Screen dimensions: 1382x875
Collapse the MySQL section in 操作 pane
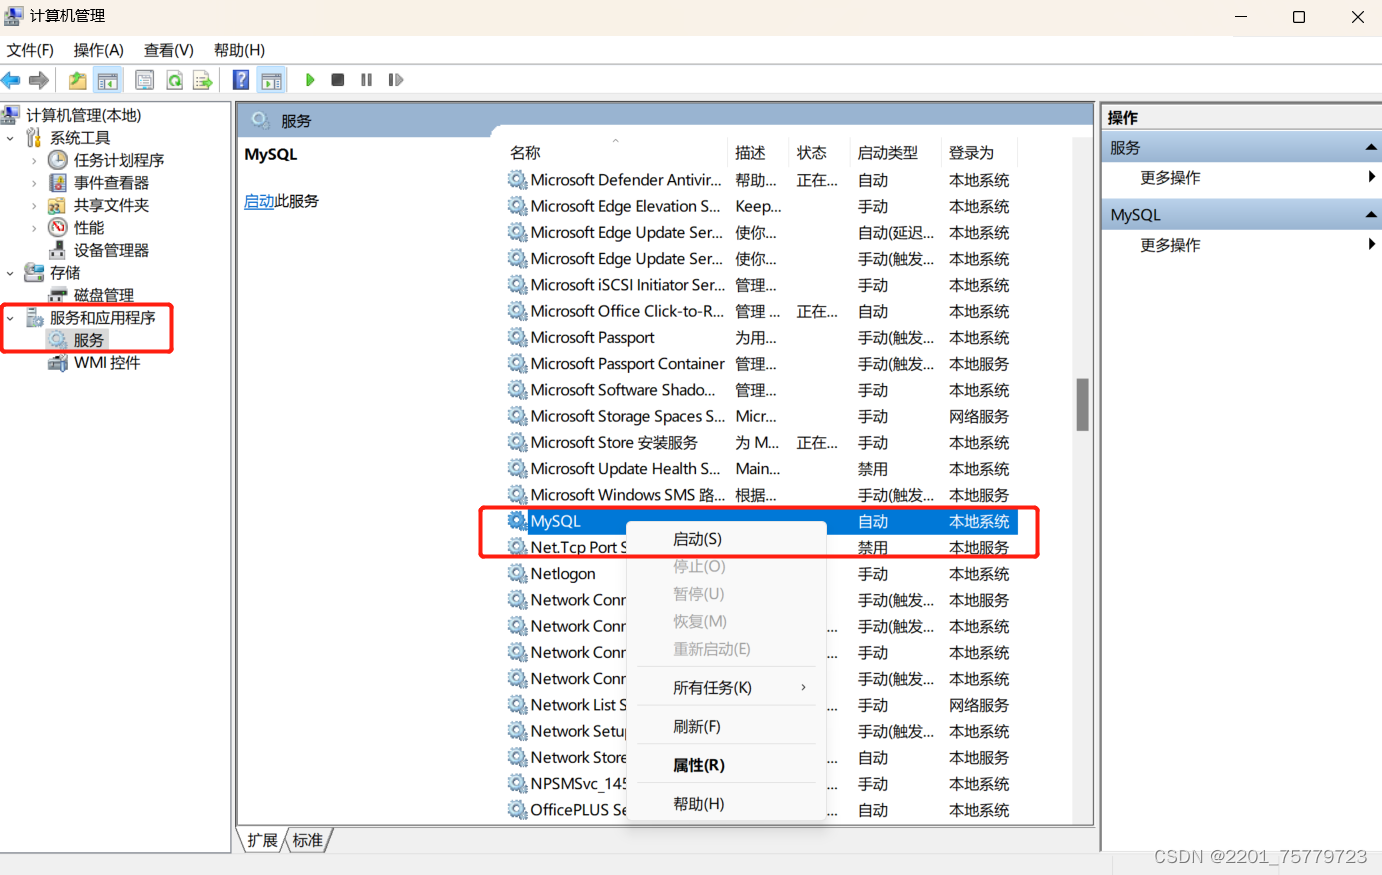click(1369, 214)
